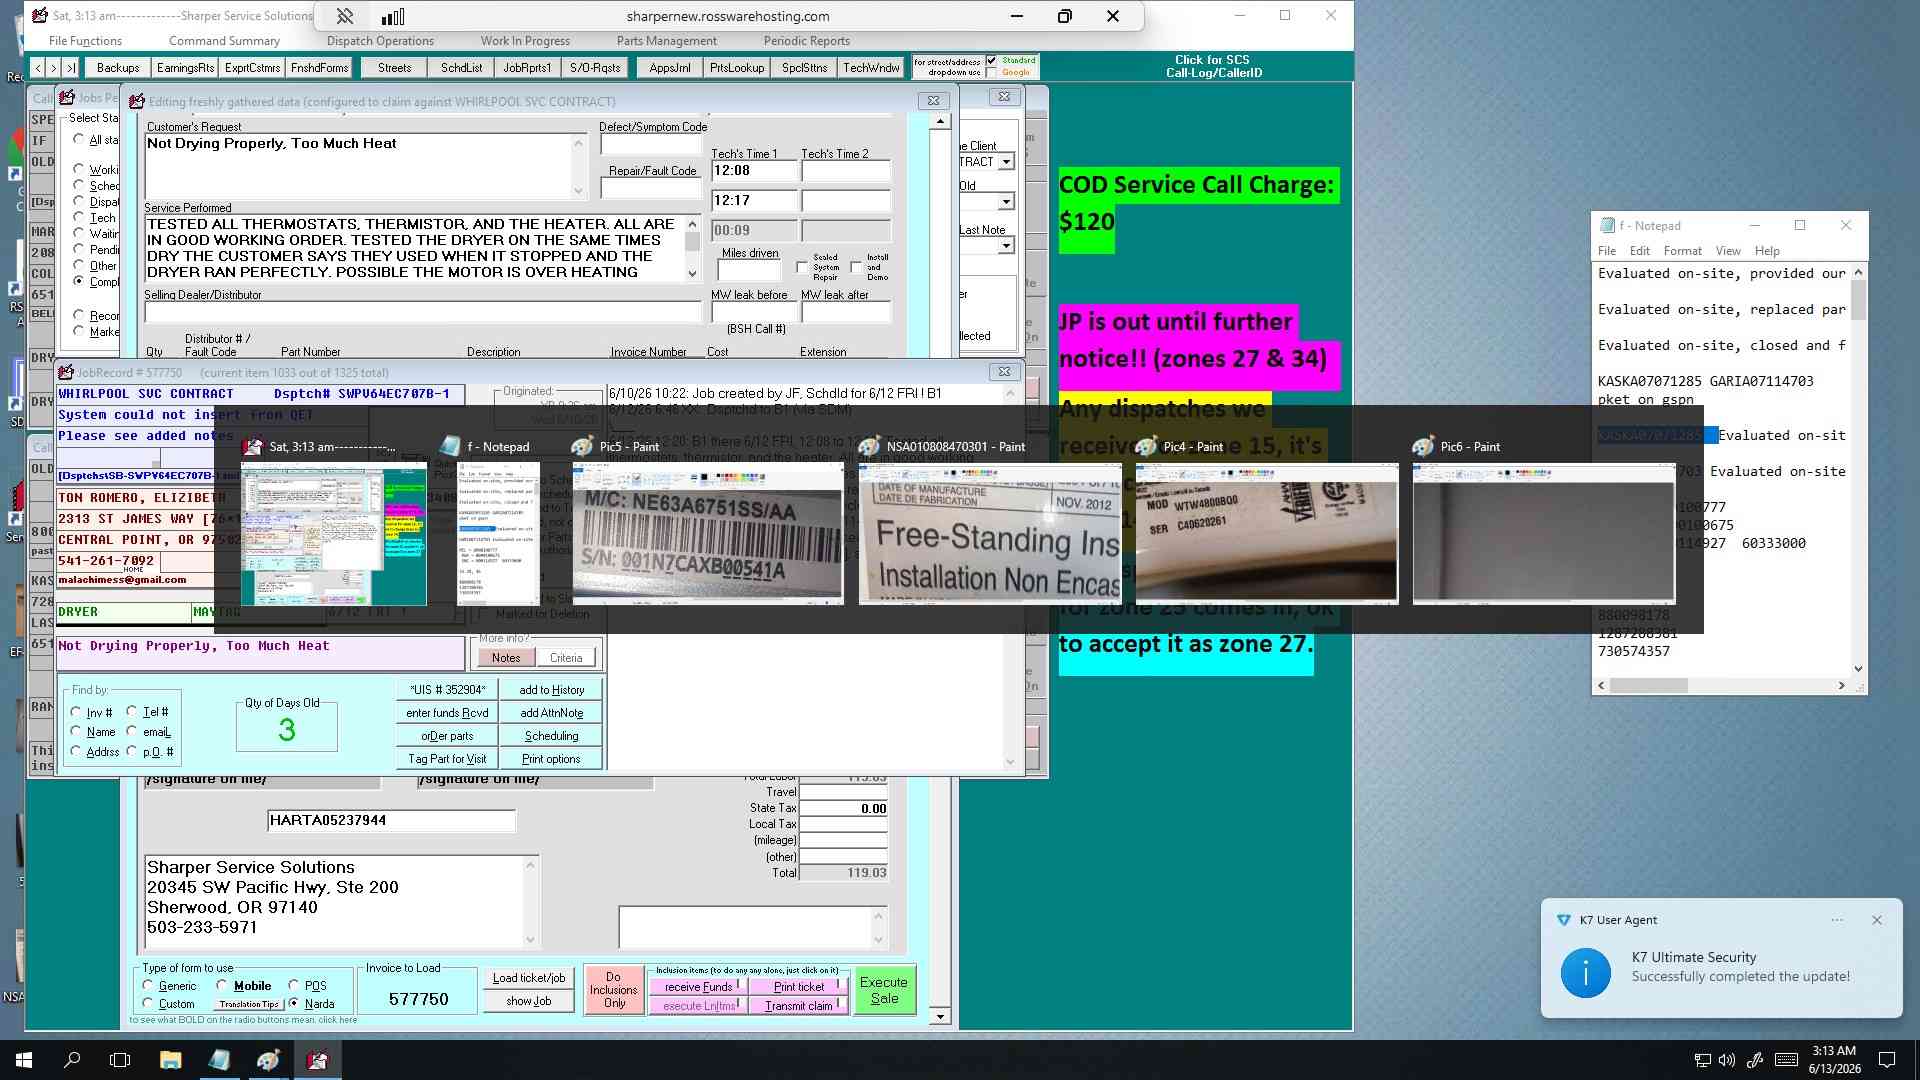1920x1080 pixels.
Task: Open Windows Start menu
Action: pos(24,1060)
